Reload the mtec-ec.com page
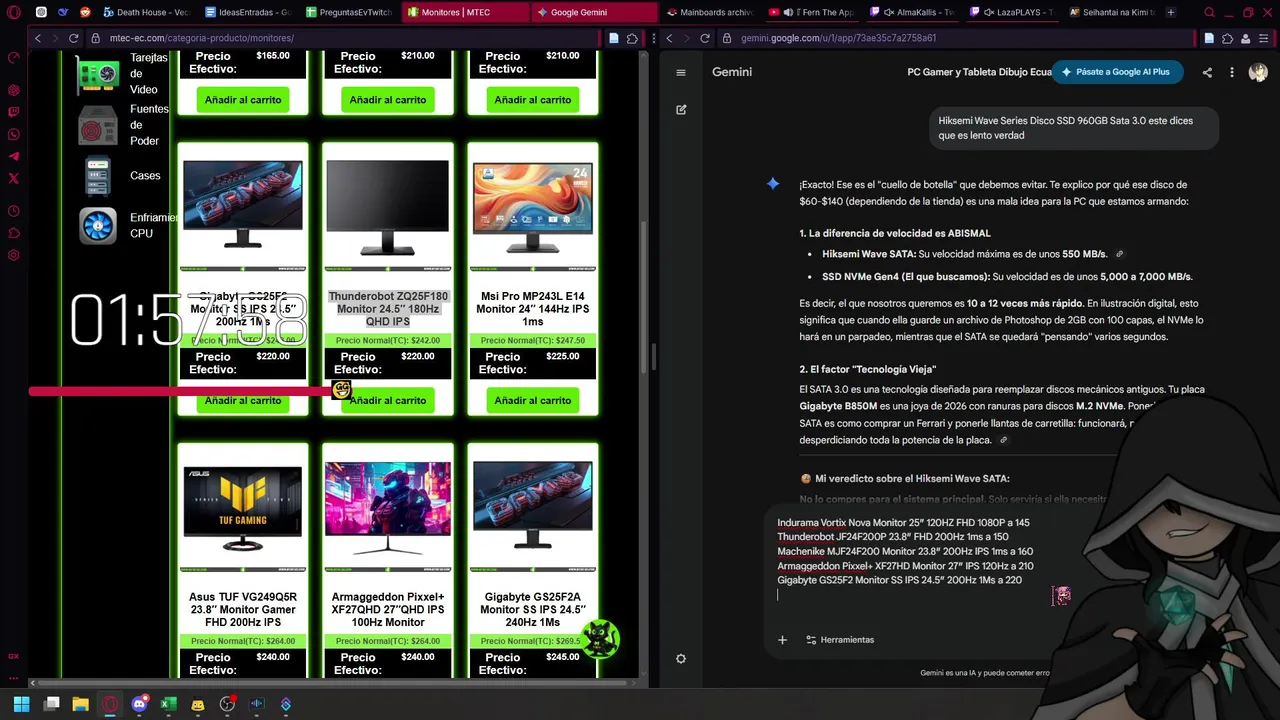This screenshot has height=720, width=1280. coord(73,38)
